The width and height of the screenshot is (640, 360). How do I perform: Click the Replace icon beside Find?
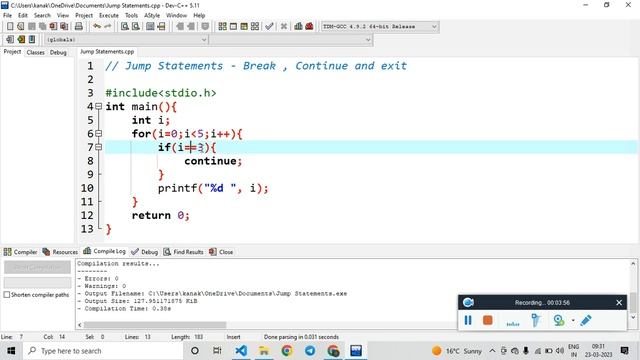(x=136, y=27)
